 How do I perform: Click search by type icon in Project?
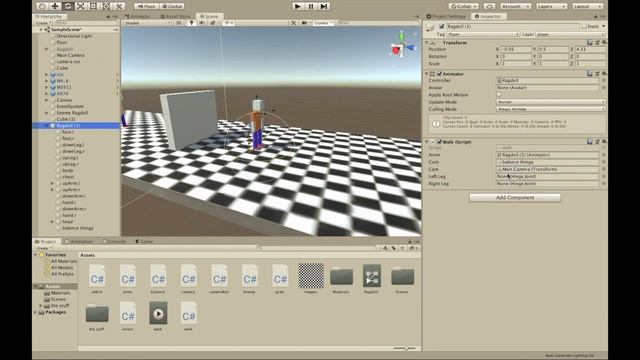click(385, 248)
